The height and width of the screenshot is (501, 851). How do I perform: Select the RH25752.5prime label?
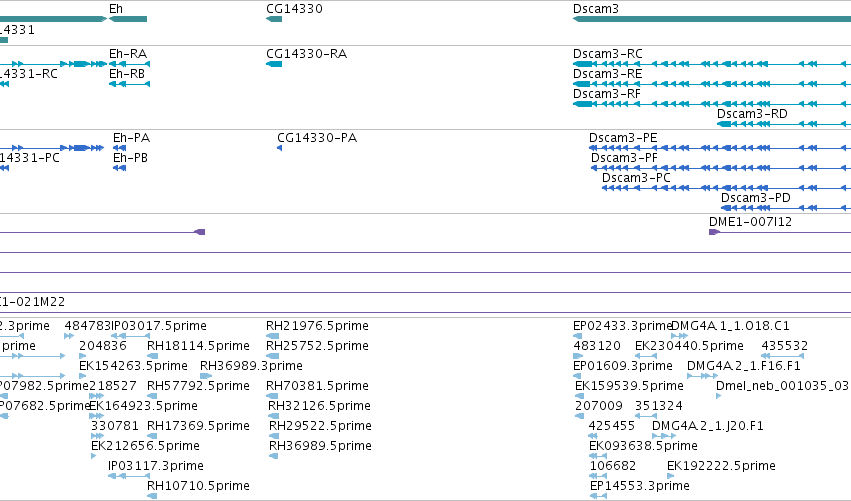tap(317, 346)
